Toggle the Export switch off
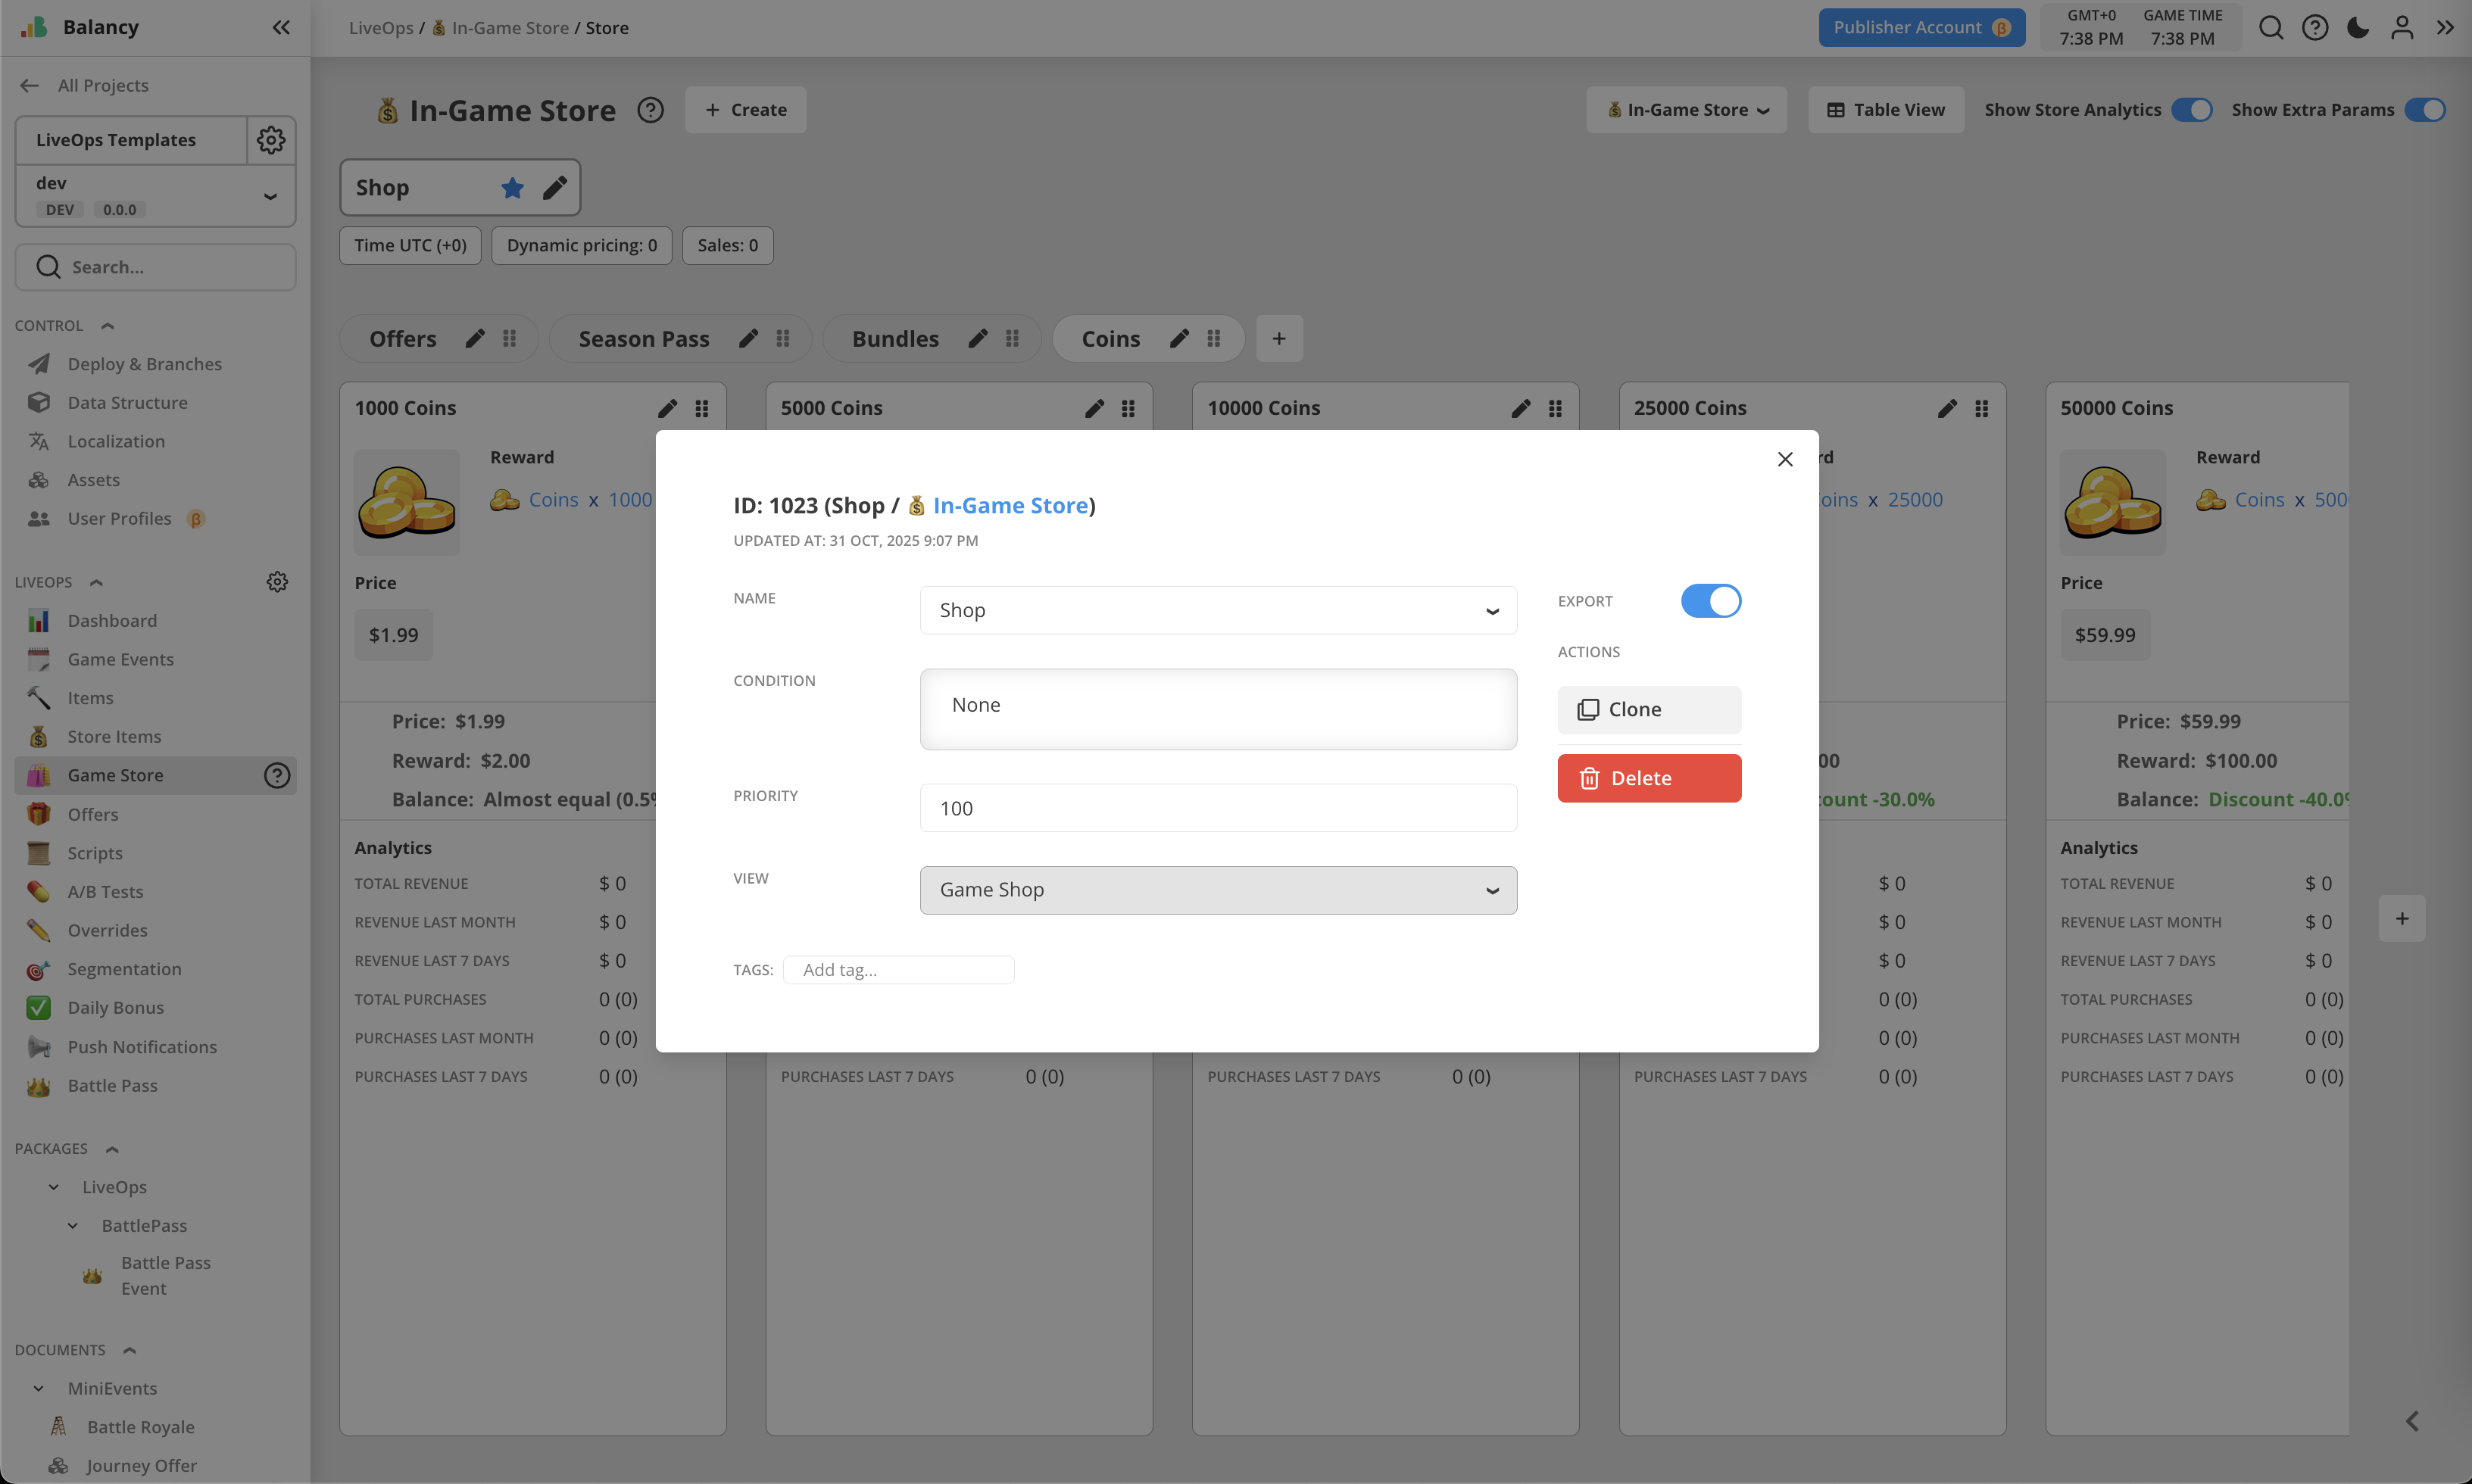The width and height of the screenshot is (2472, 1484). point(1710,601)
